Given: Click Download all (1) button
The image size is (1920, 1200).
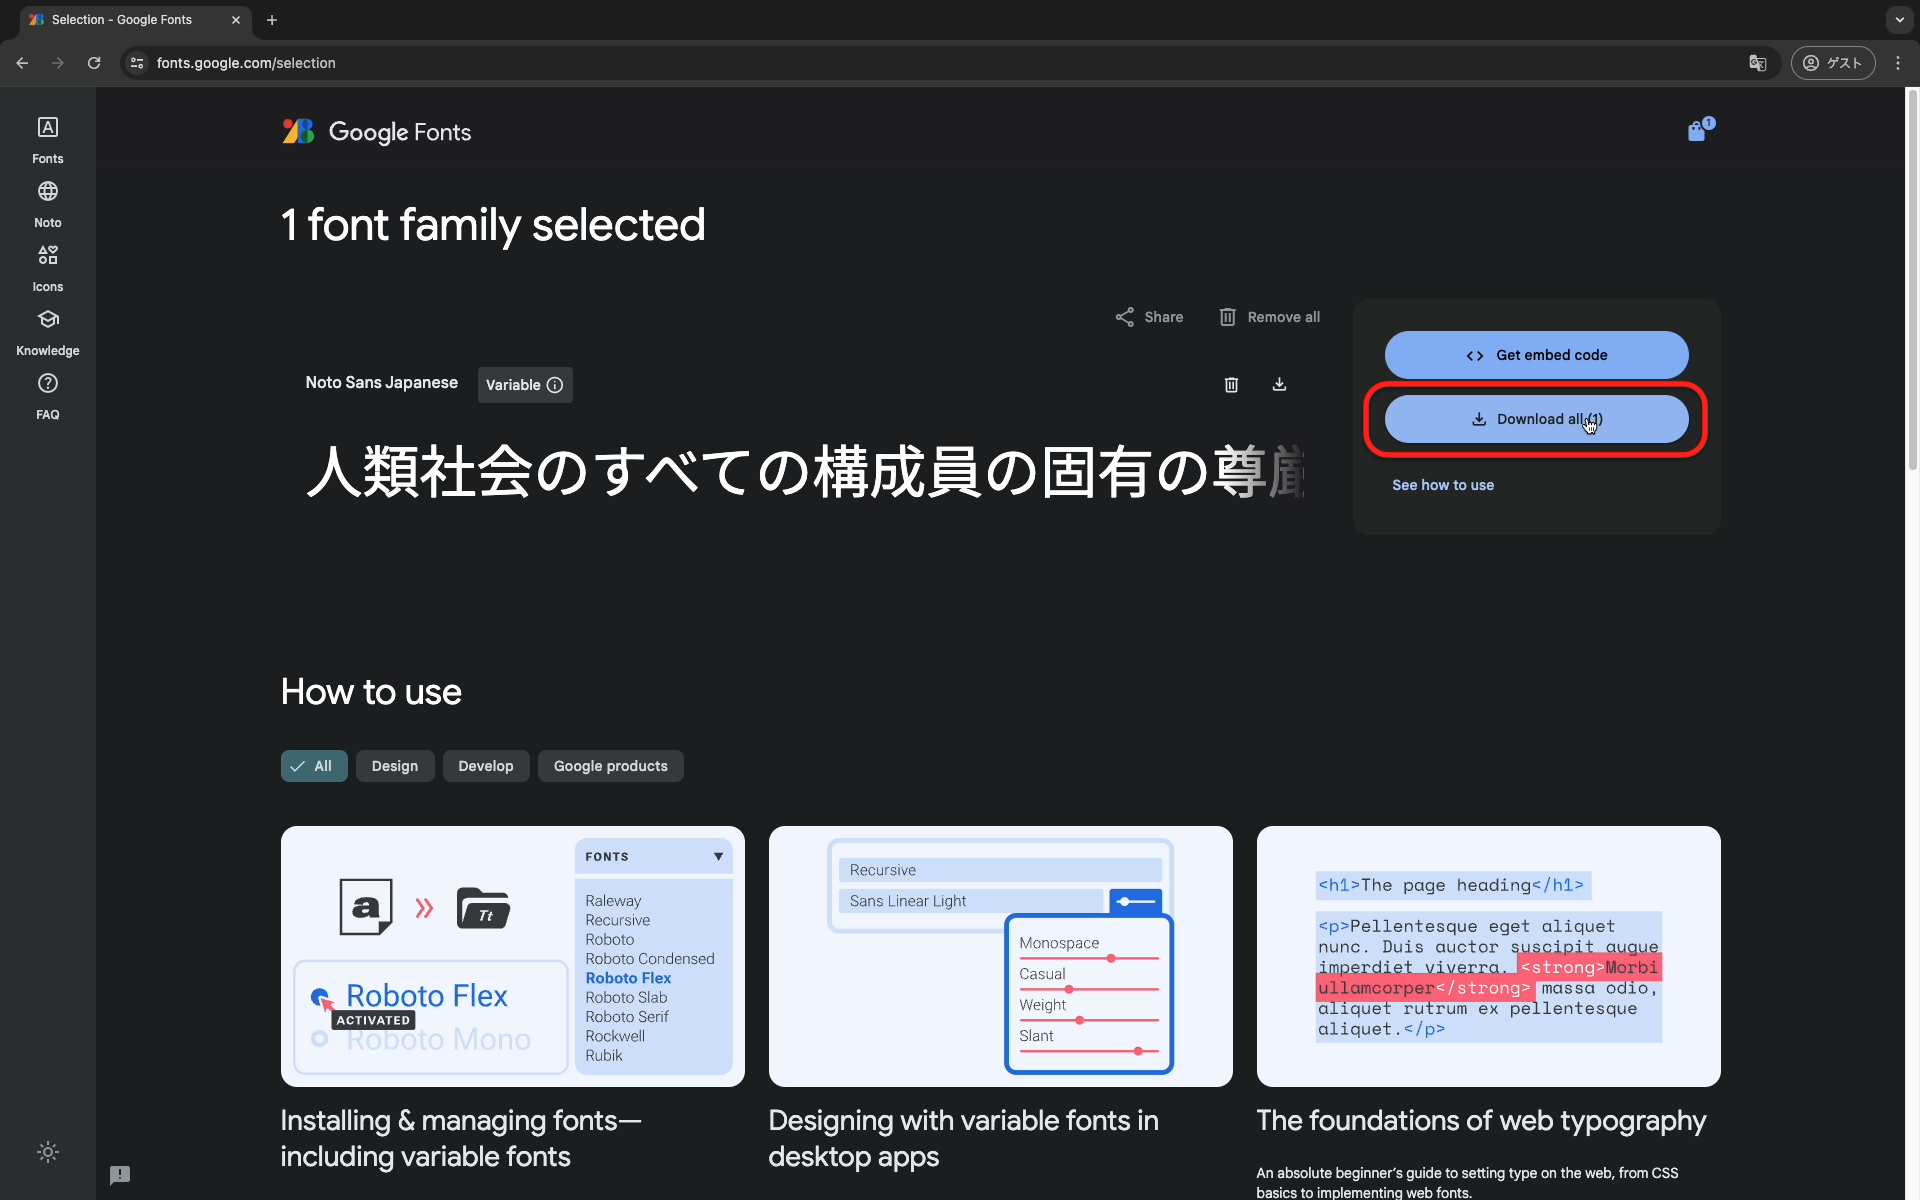Looking at the screenshot, I should pyautogui.click(x=1536, y=419).
